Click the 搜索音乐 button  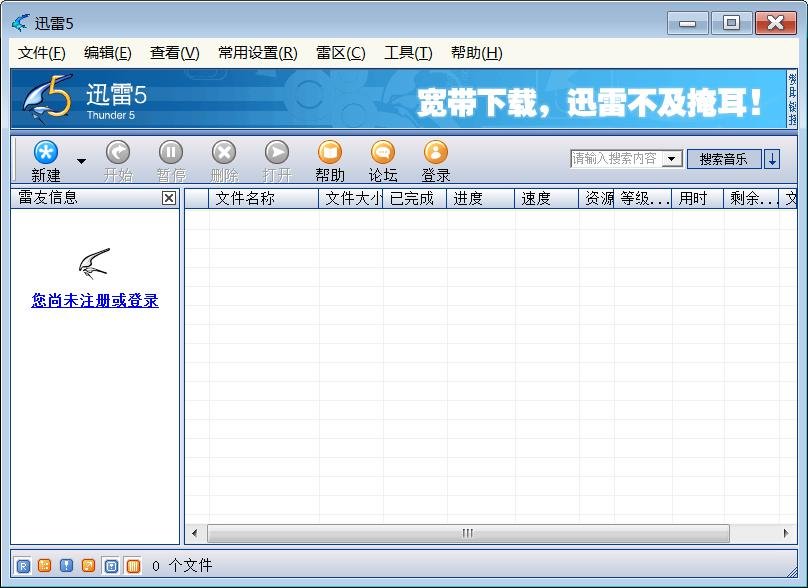click(x=724, y=159)
